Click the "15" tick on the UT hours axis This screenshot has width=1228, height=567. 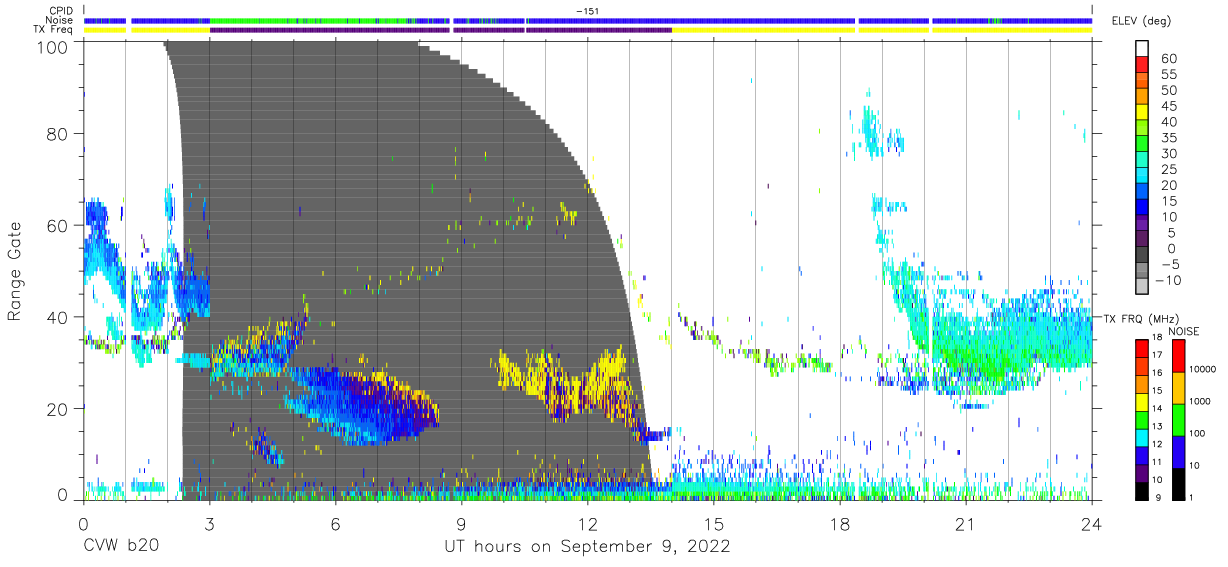tap(714, 523)
